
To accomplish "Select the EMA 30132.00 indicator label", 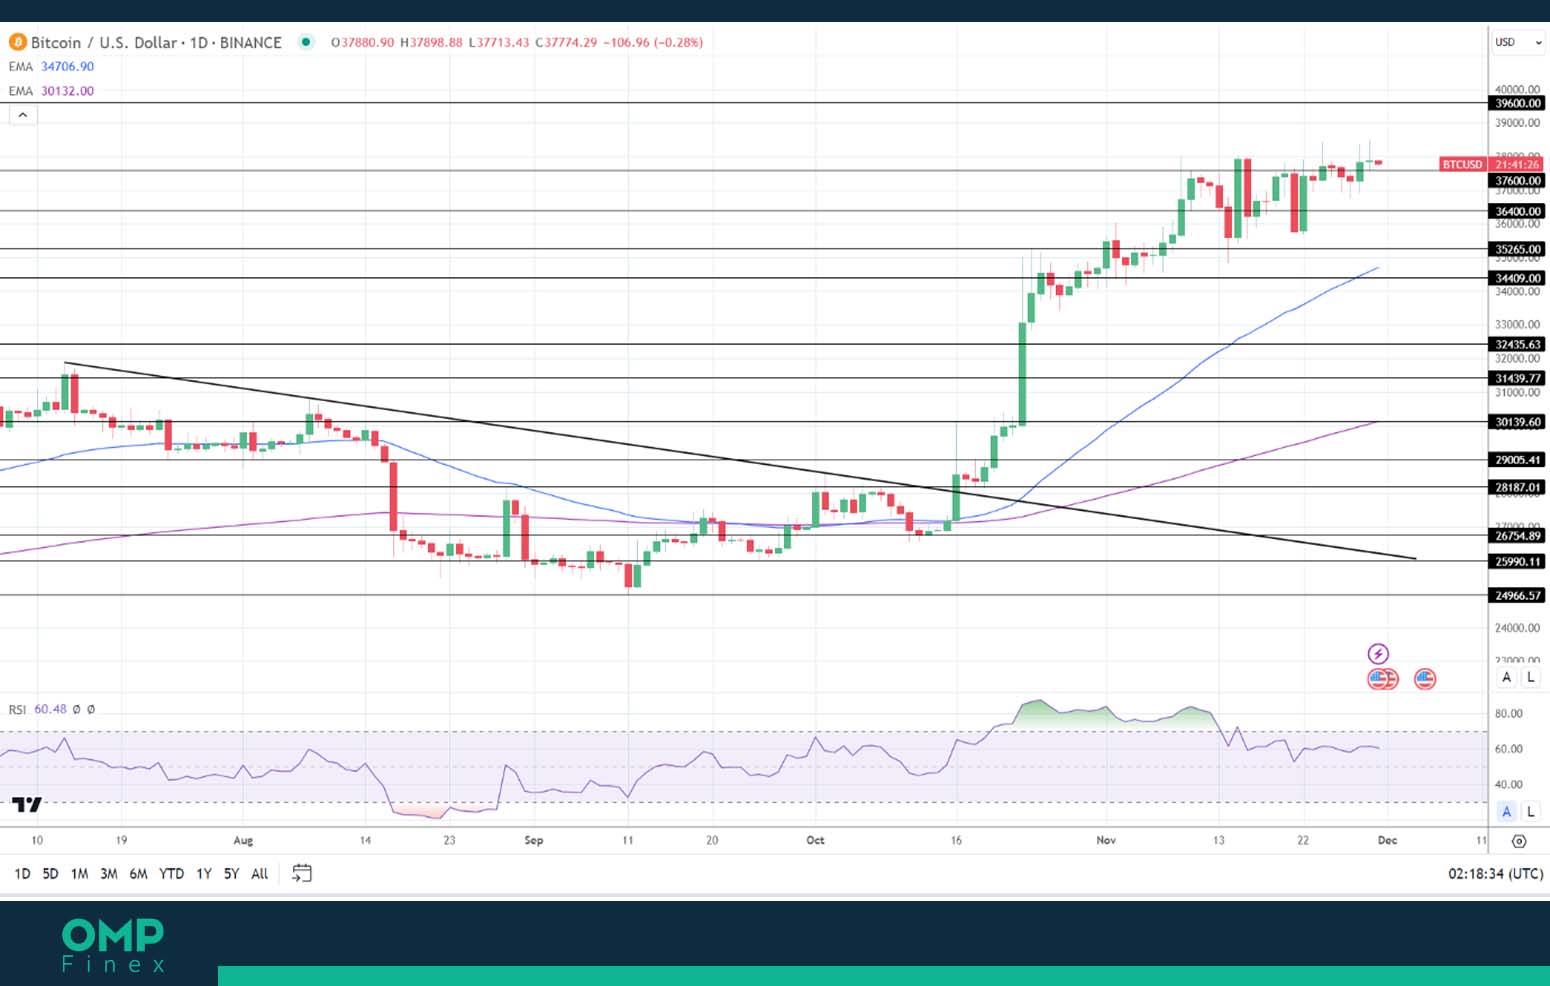I will pyautogui.click(x=51, y=91).
